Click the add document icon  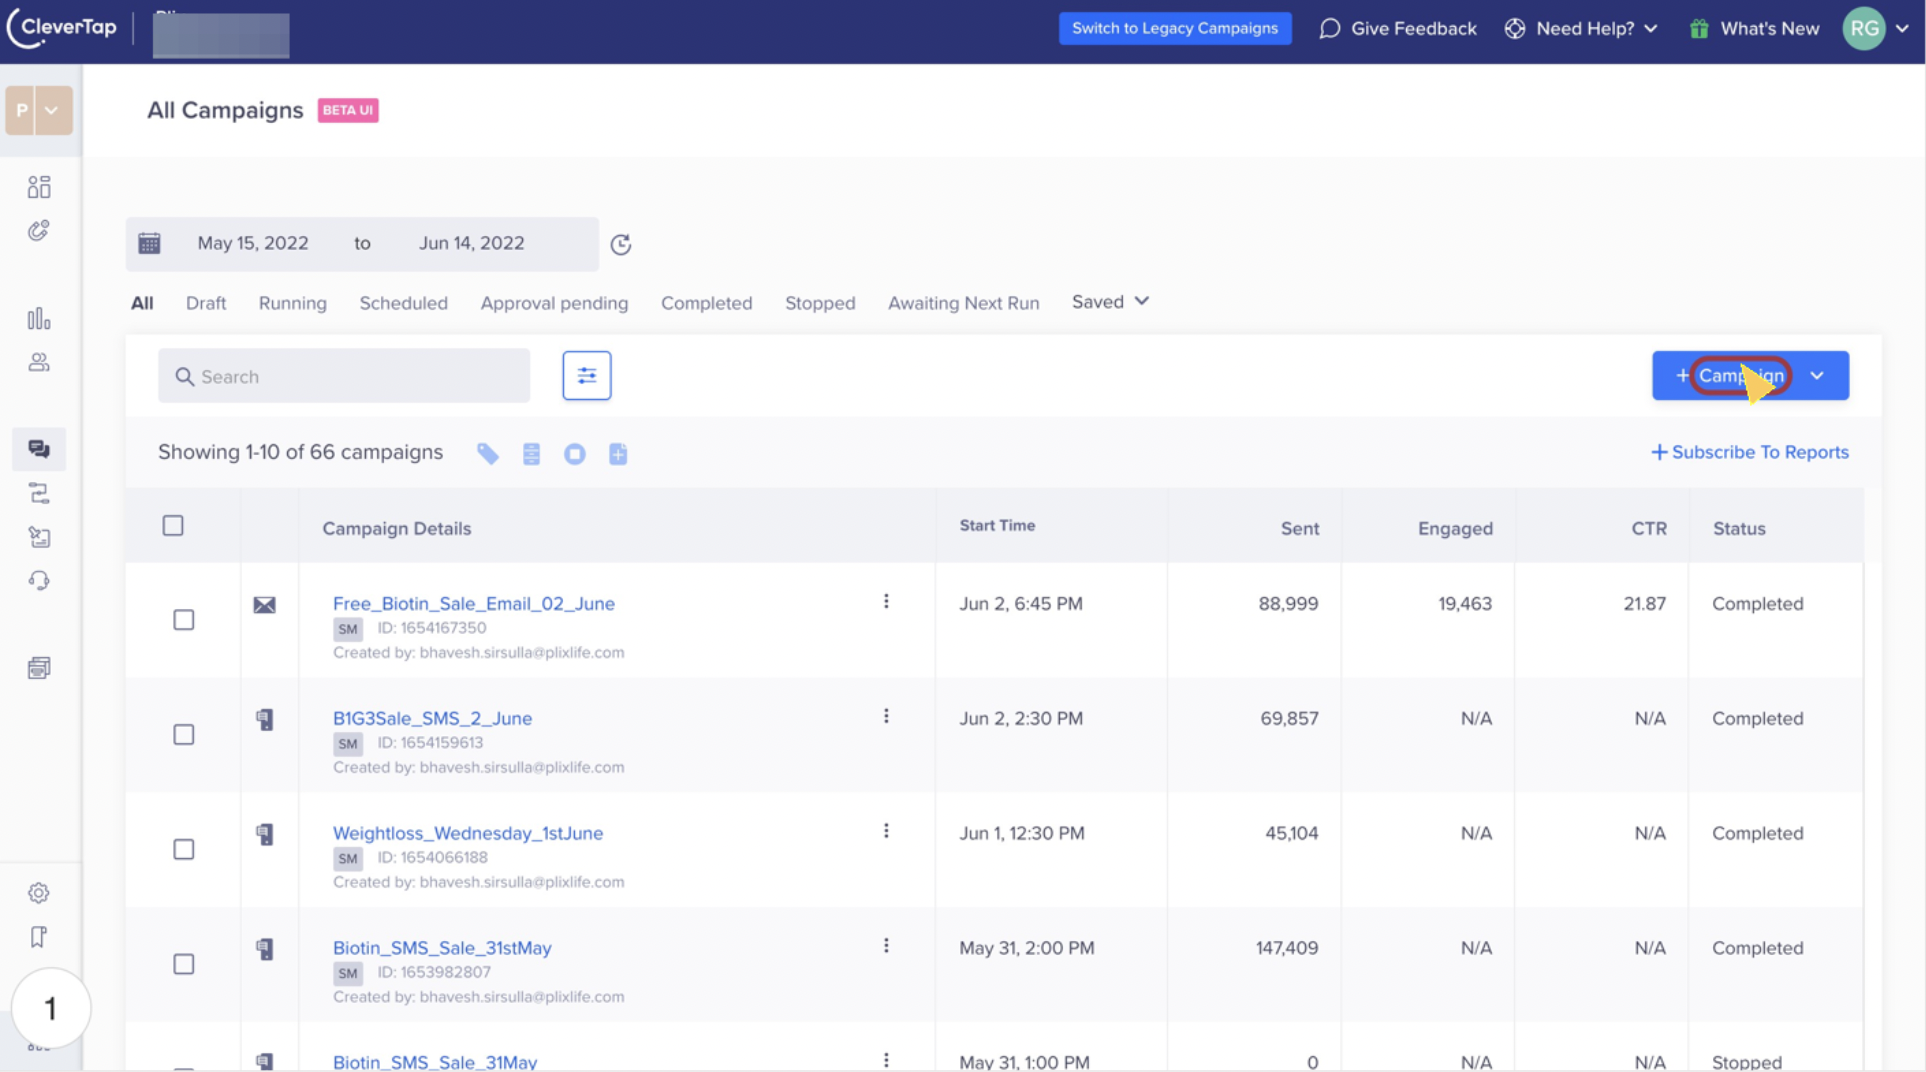click(x=618, y=454)
